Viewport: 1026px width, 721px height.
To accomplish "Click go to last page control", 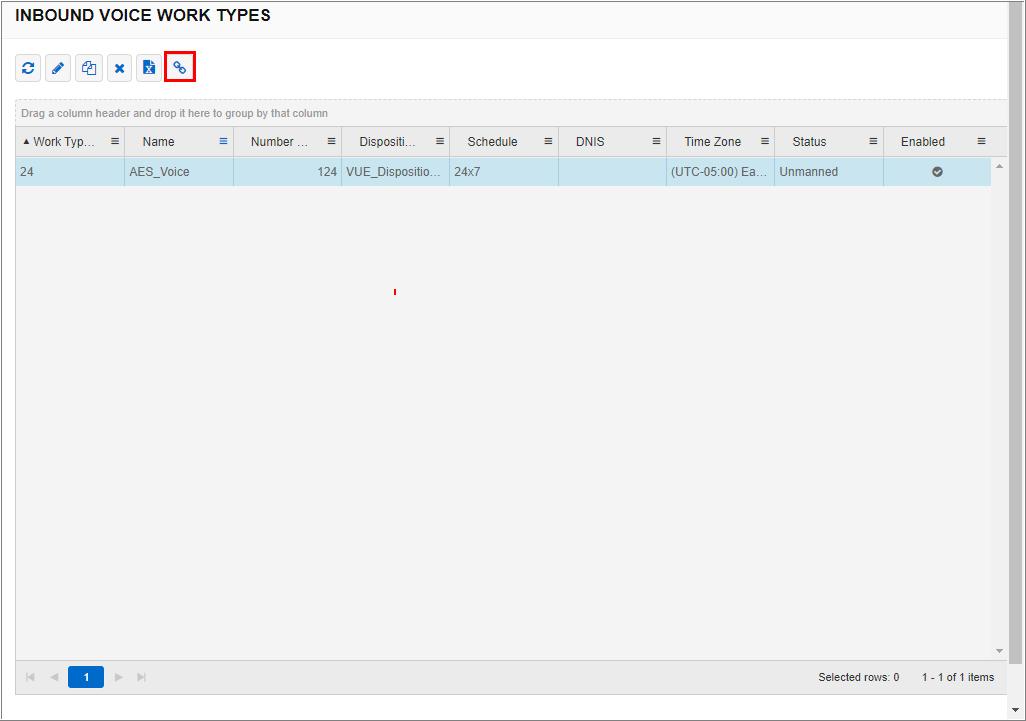I will coord(141,677).
